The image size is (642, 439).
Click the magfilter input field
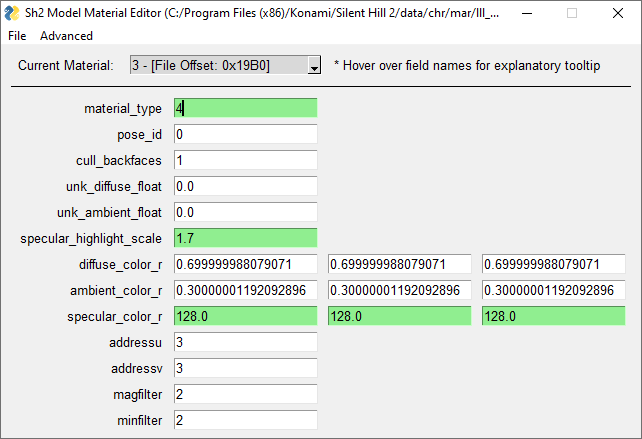coord(245,394)
